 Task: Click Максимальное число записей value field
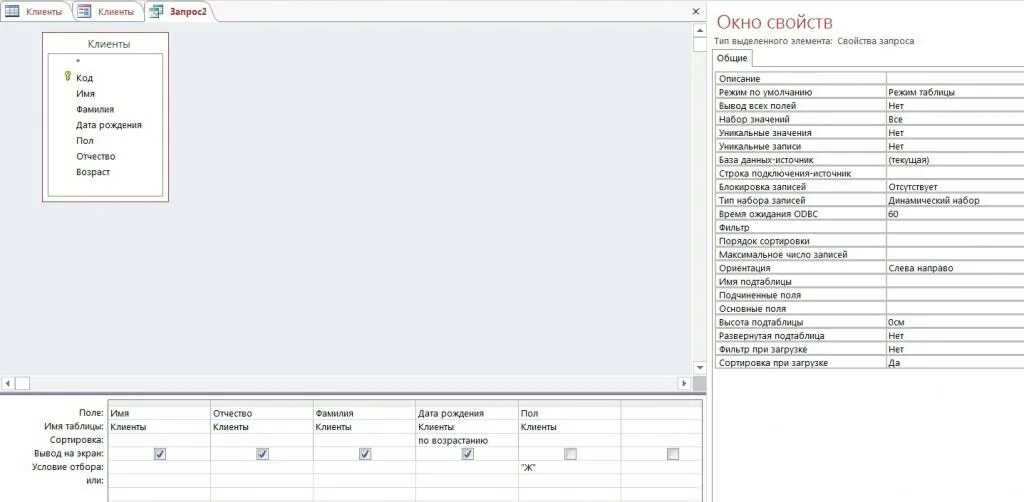point(955,254)
